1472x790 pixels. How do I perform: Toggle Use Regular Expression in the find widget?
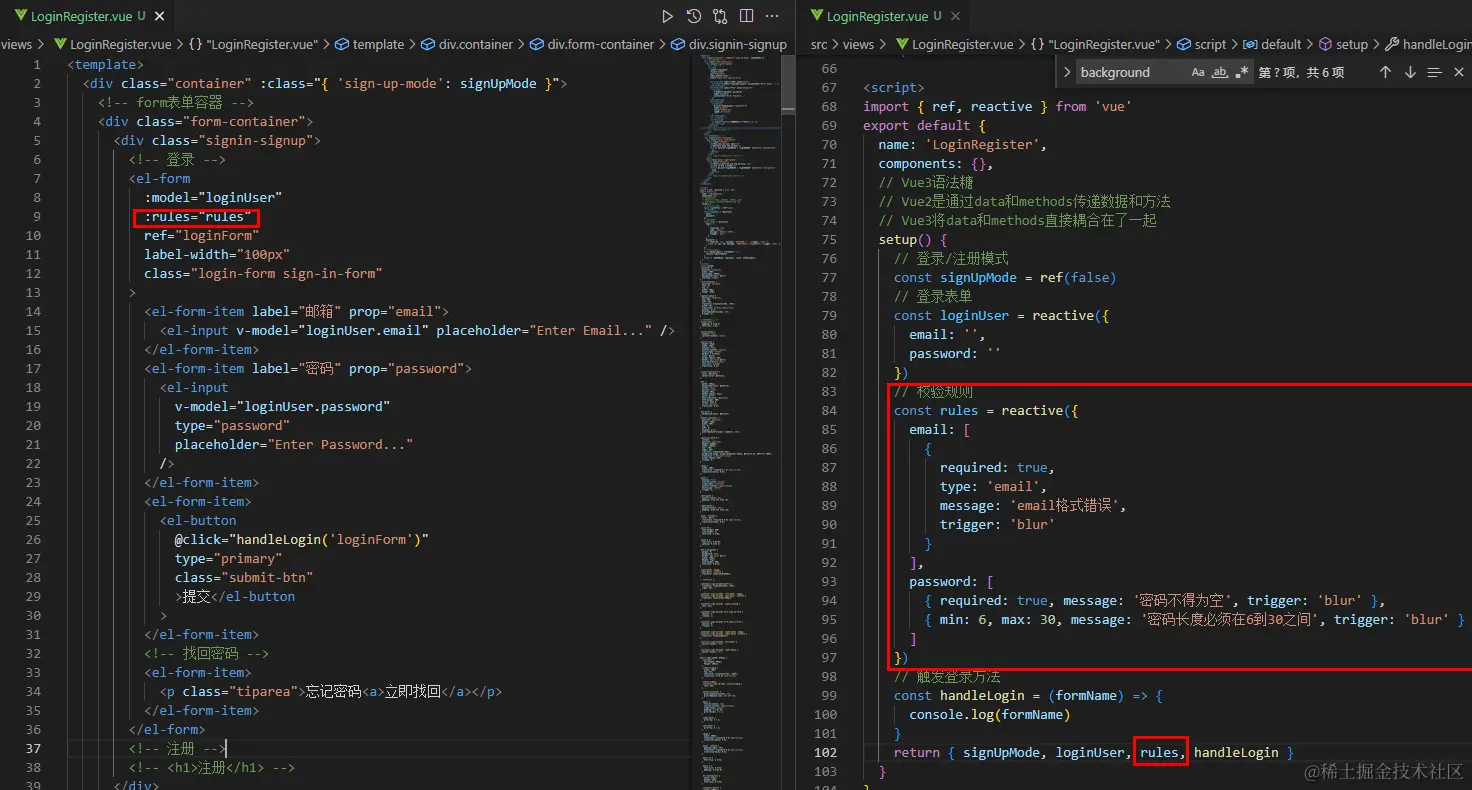(1242, 72)
